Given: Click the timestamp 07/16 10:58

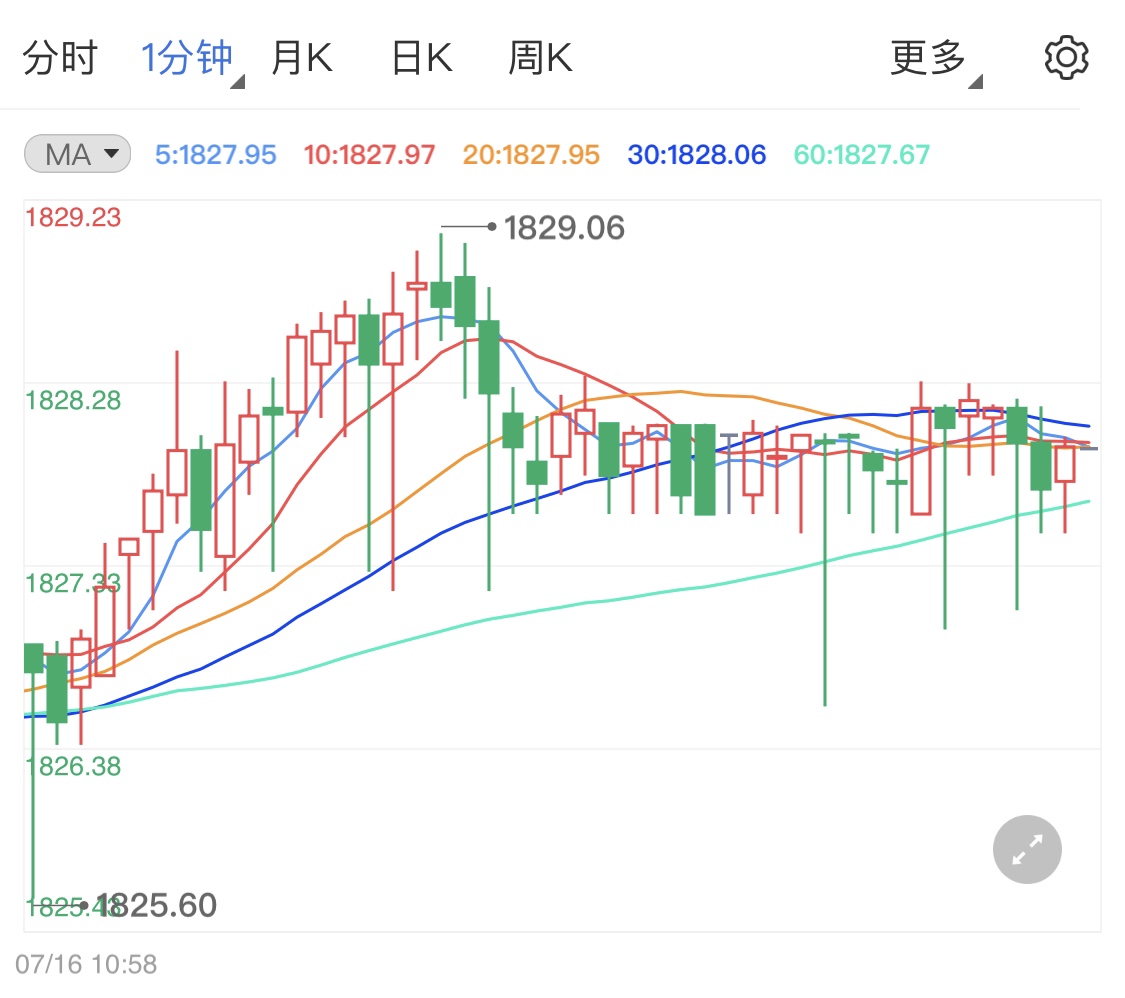Looking at the screenshot, I should [86, 964].
